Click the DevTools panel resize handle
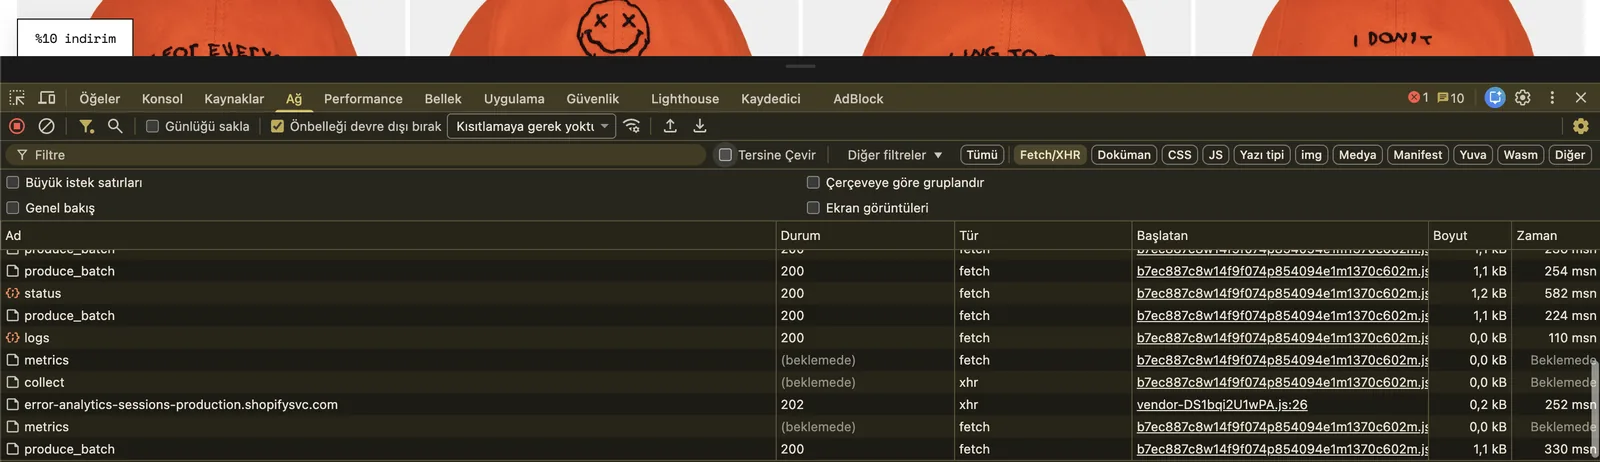Viewport: 1600px width, 462px height. click(800, 66)
